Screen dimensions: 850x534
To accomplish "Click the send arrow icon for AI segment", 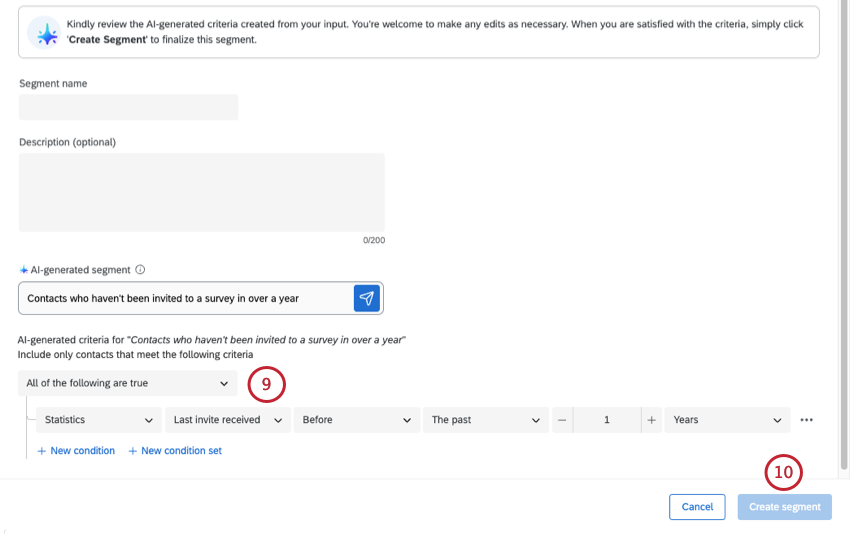I will click(x=366, y=298).
